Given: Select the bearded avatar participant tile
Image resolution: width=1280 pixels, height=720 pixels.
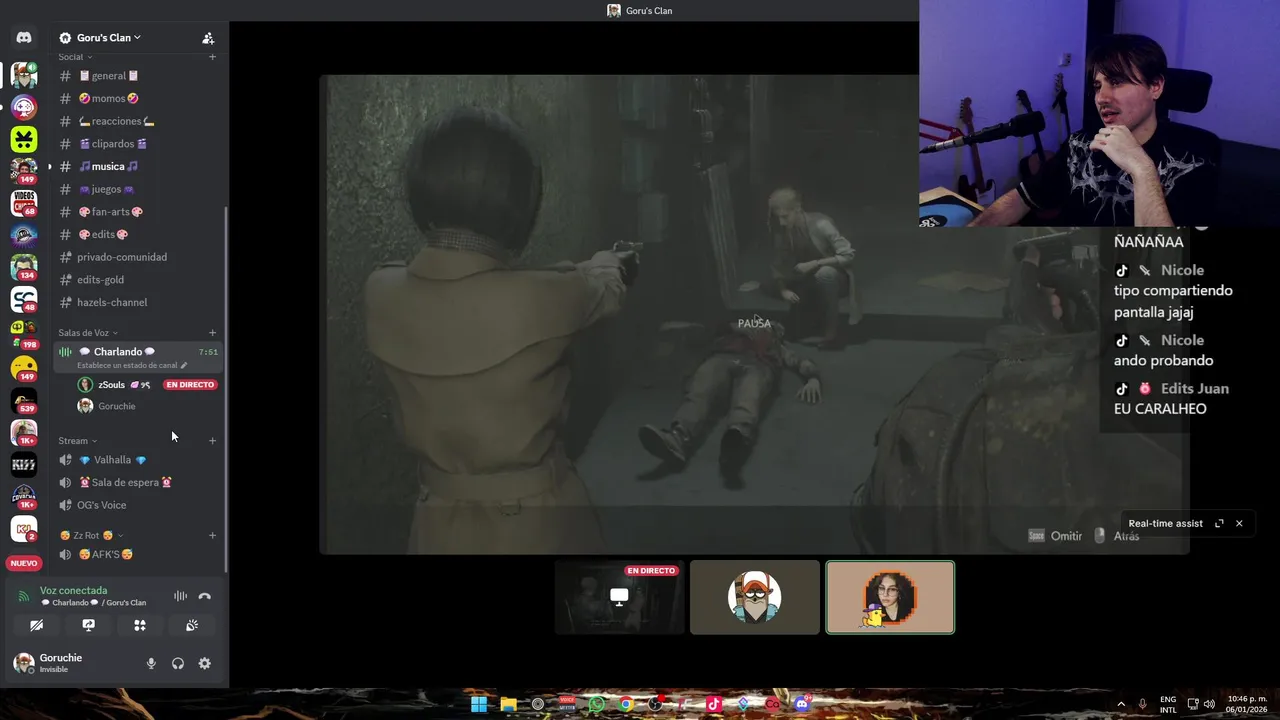Looking at the screenshot, I should (x=755, y=597).
